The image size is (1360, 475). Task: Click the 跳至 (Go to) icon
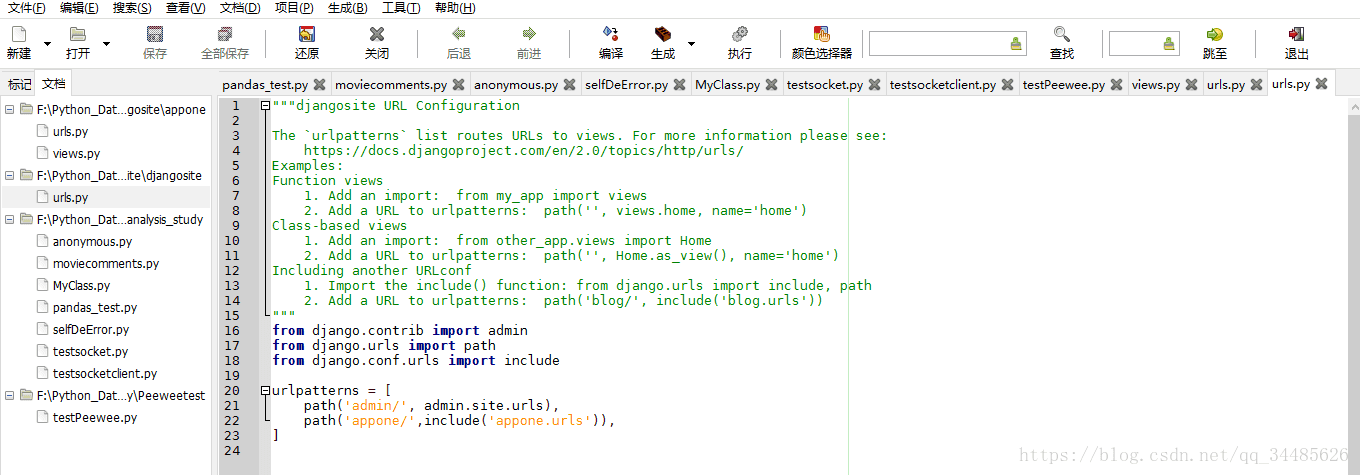click(1215, 35)
